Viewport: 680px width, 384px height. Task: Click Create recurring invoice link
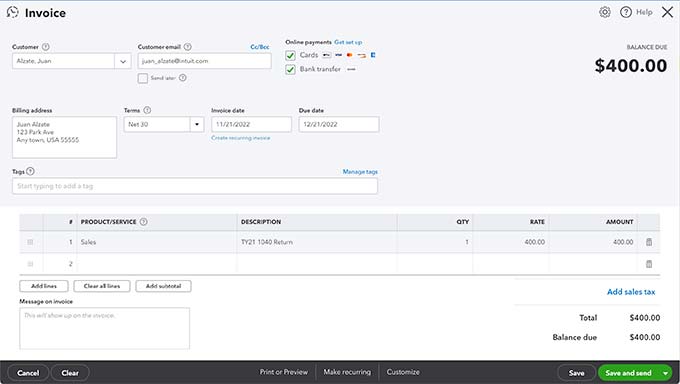click(241, 138)
